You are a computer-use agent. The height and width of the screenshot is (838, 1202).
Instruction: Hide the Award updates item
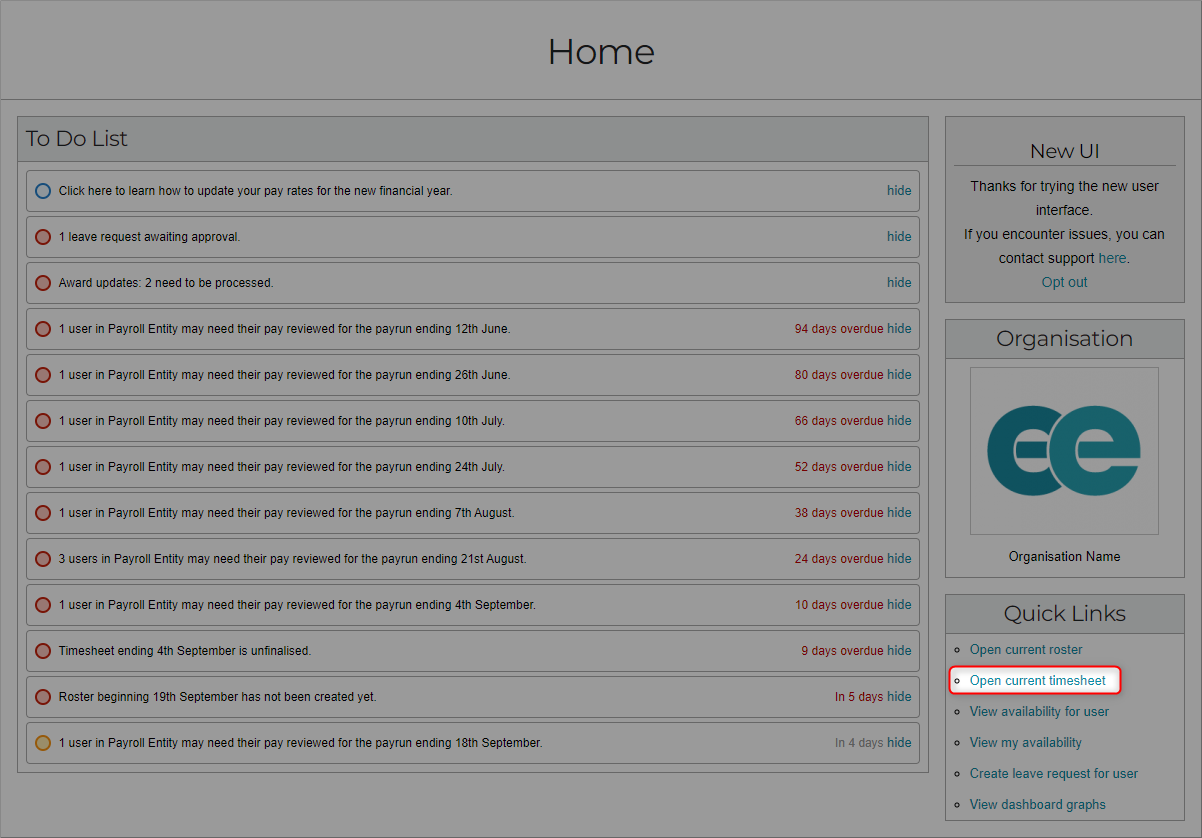click(899, 282)
